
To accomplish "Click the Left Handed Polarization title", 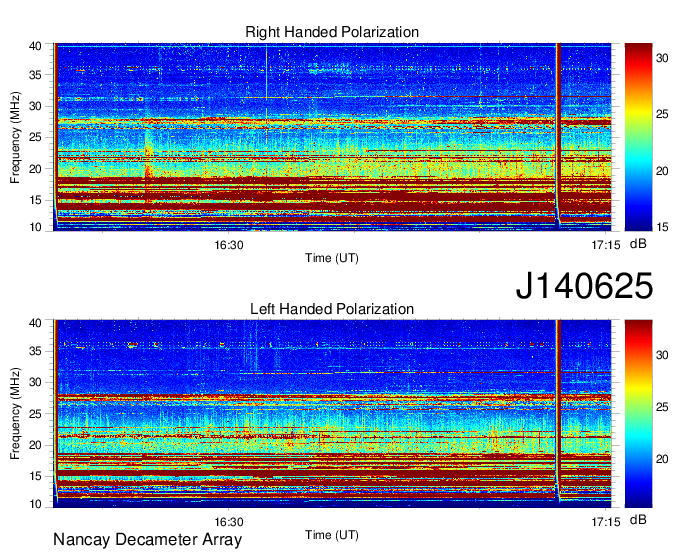I will [332, 309].
